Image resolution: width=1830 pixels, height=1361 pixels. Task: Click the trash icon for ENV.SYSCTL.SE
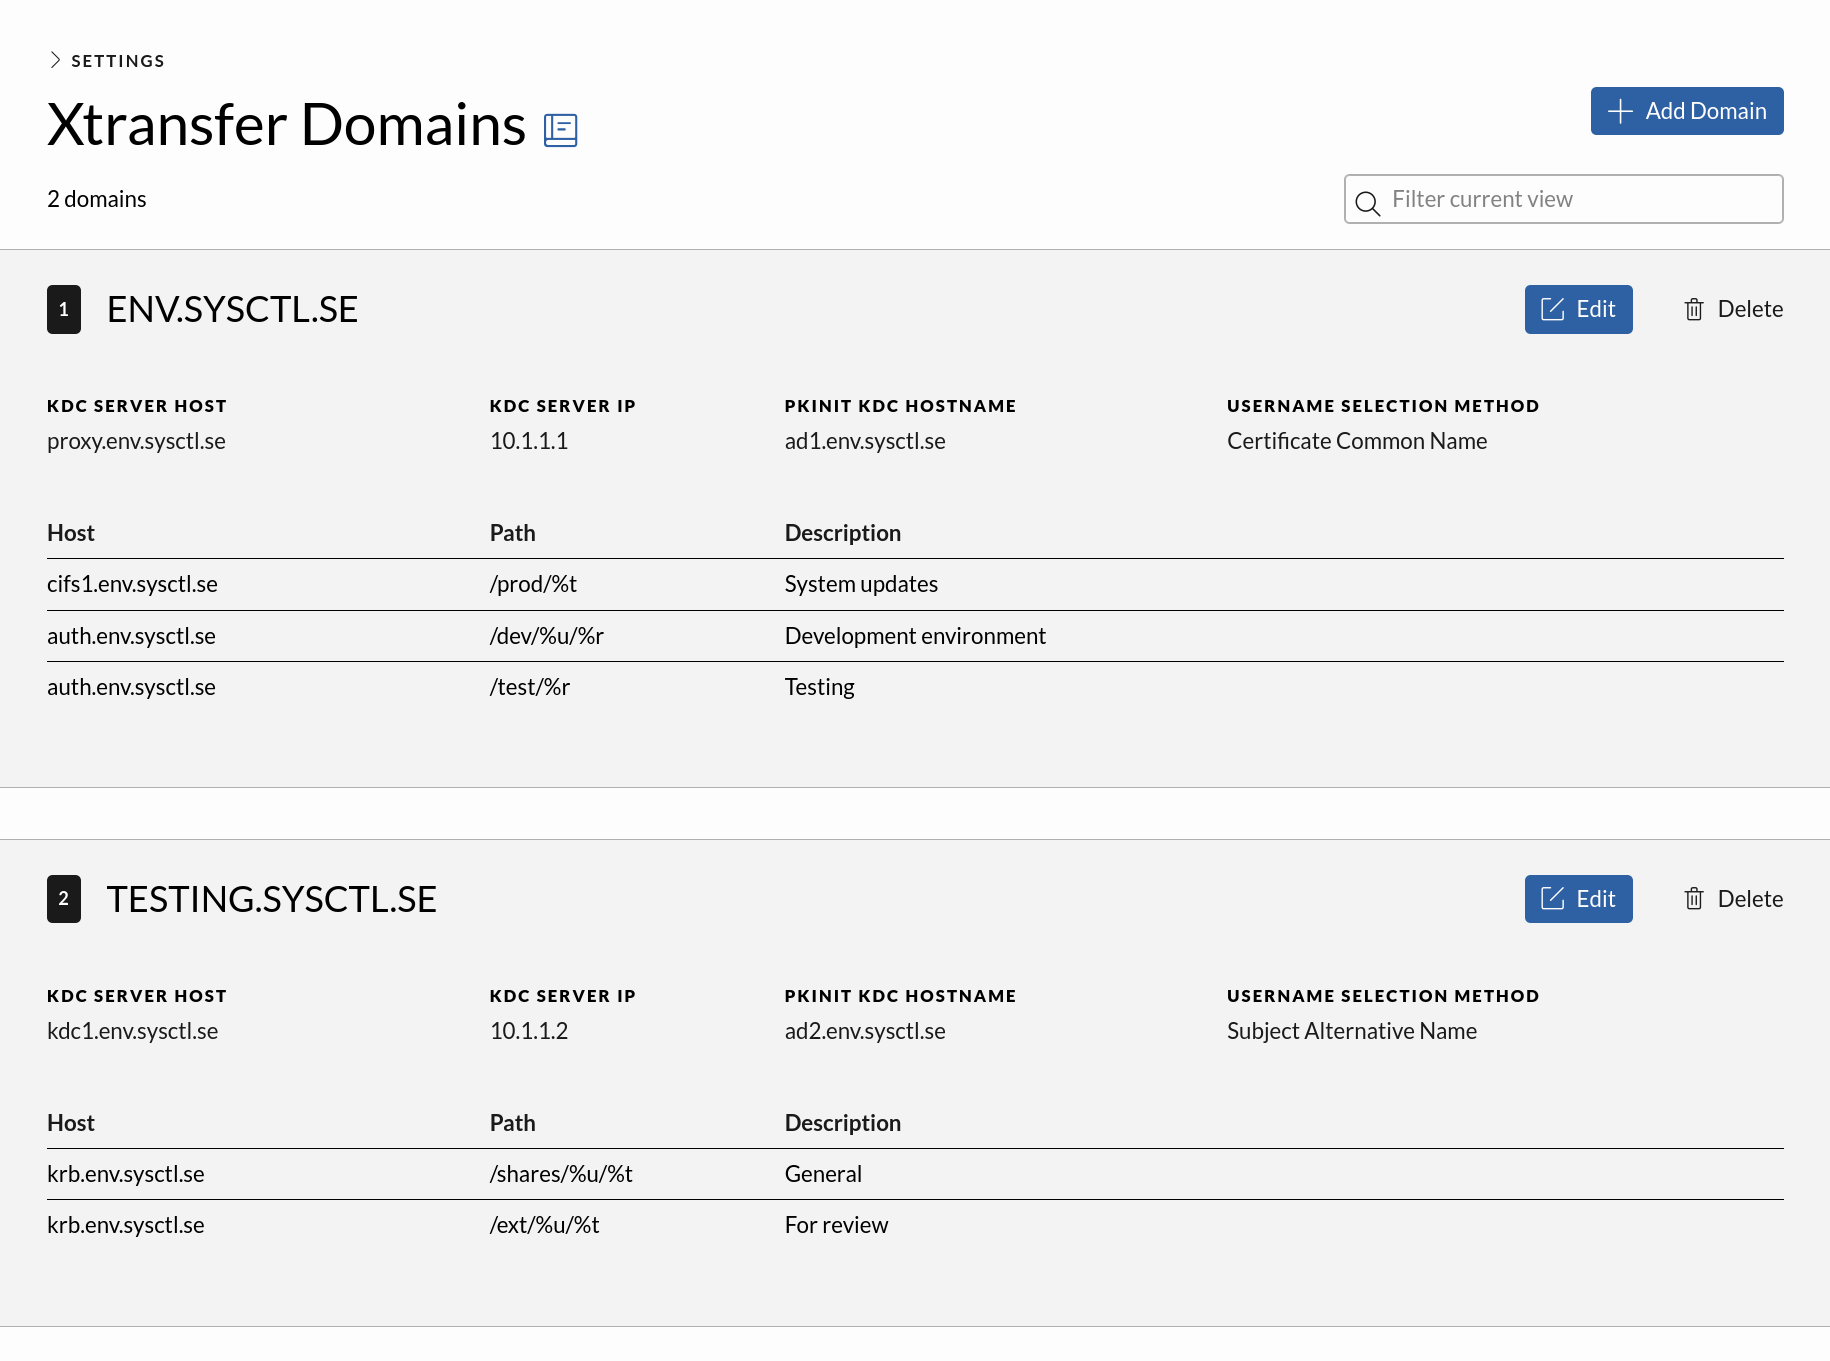click(x=1693, y=310)
